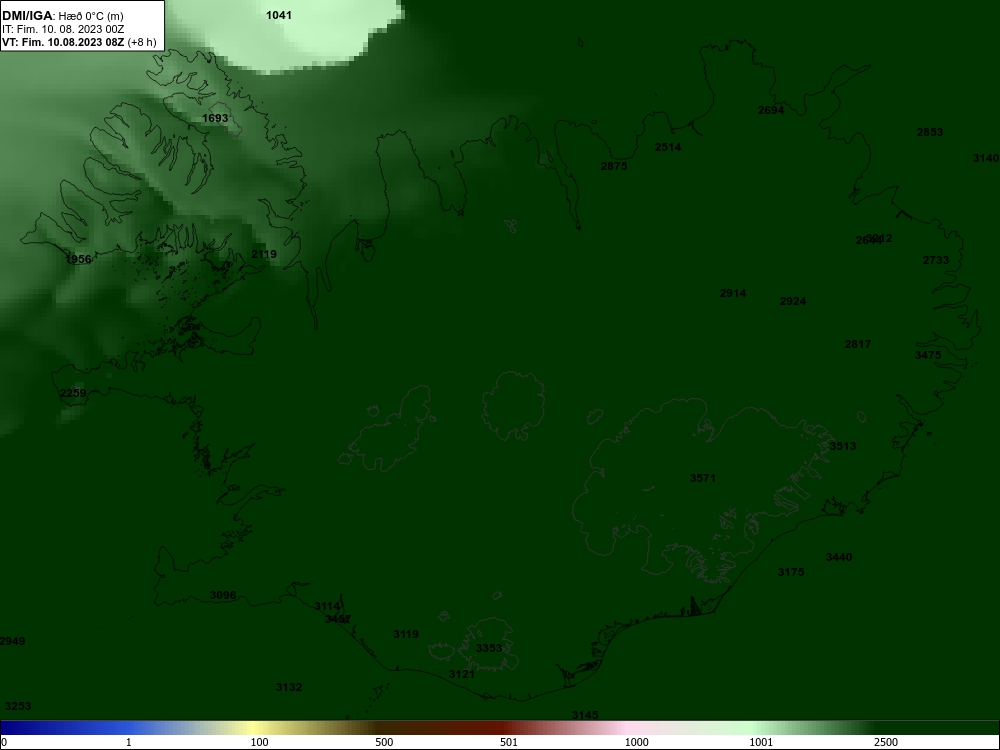The height and width of the screenshot is (750, 1000).
Task: Select the 2733 label near the east coast
Action: [x=936, y=260]
